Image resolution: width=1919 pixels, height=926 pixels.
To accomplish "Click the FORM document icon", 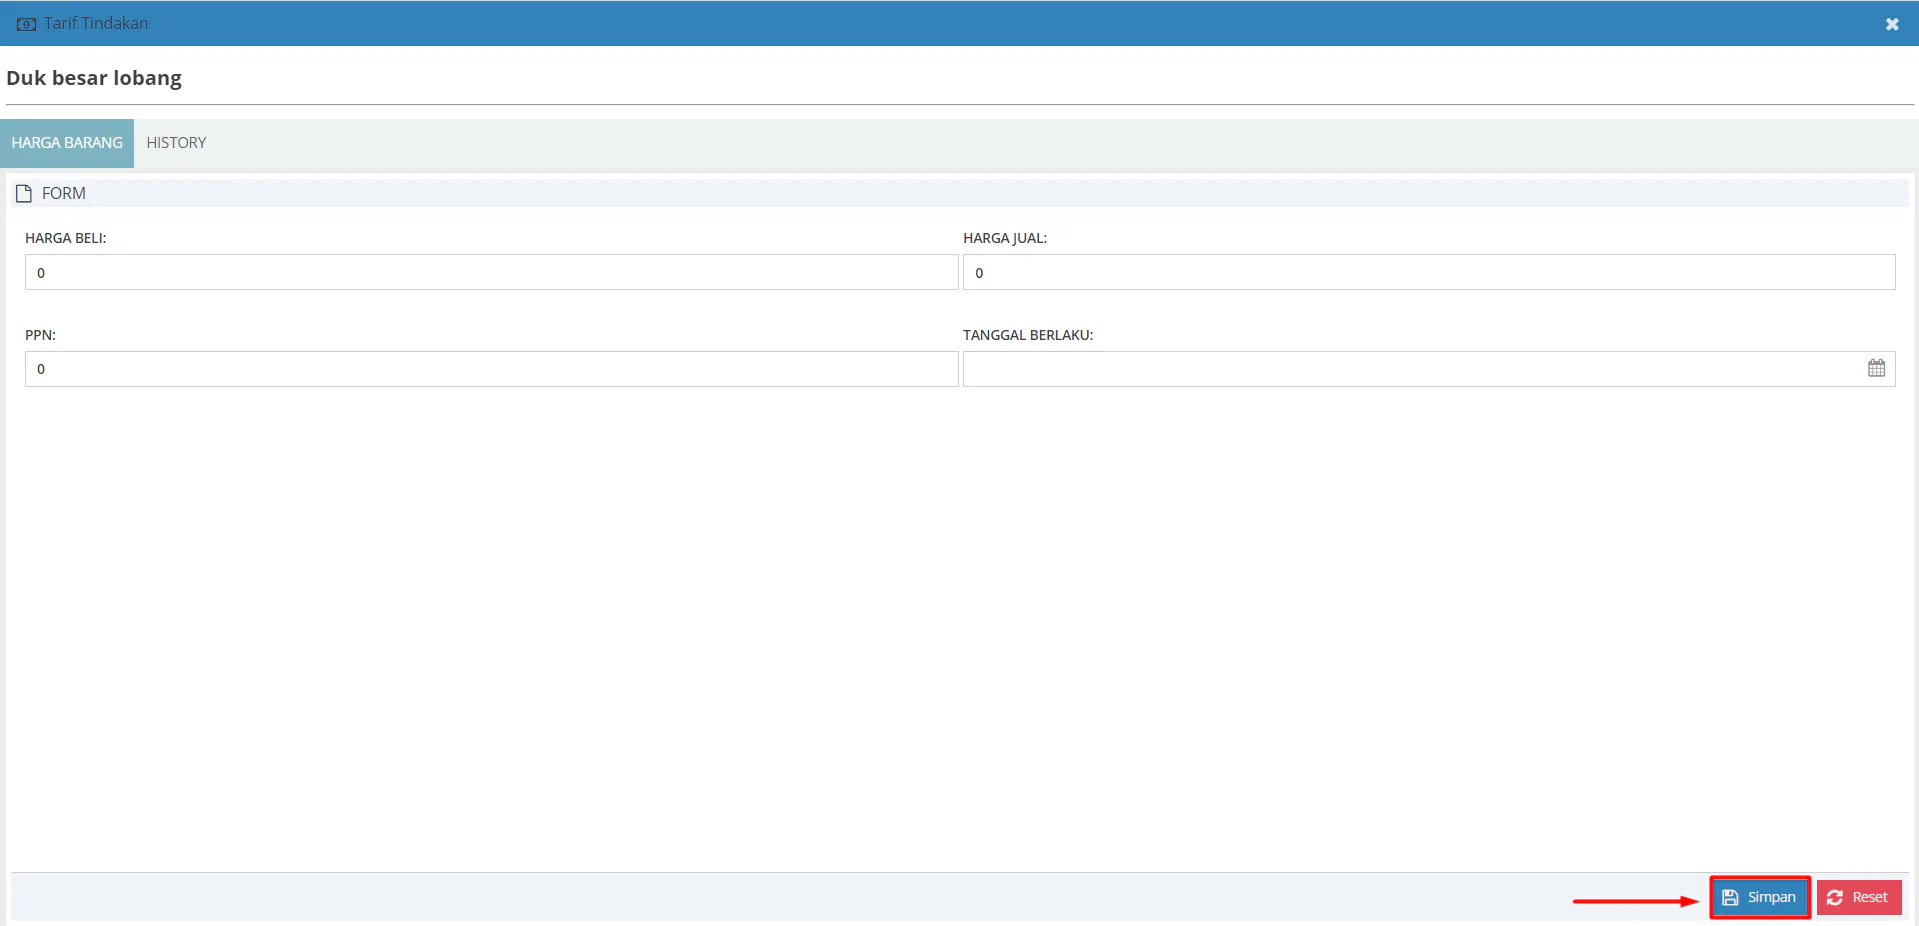I will [x=24, y=193].
